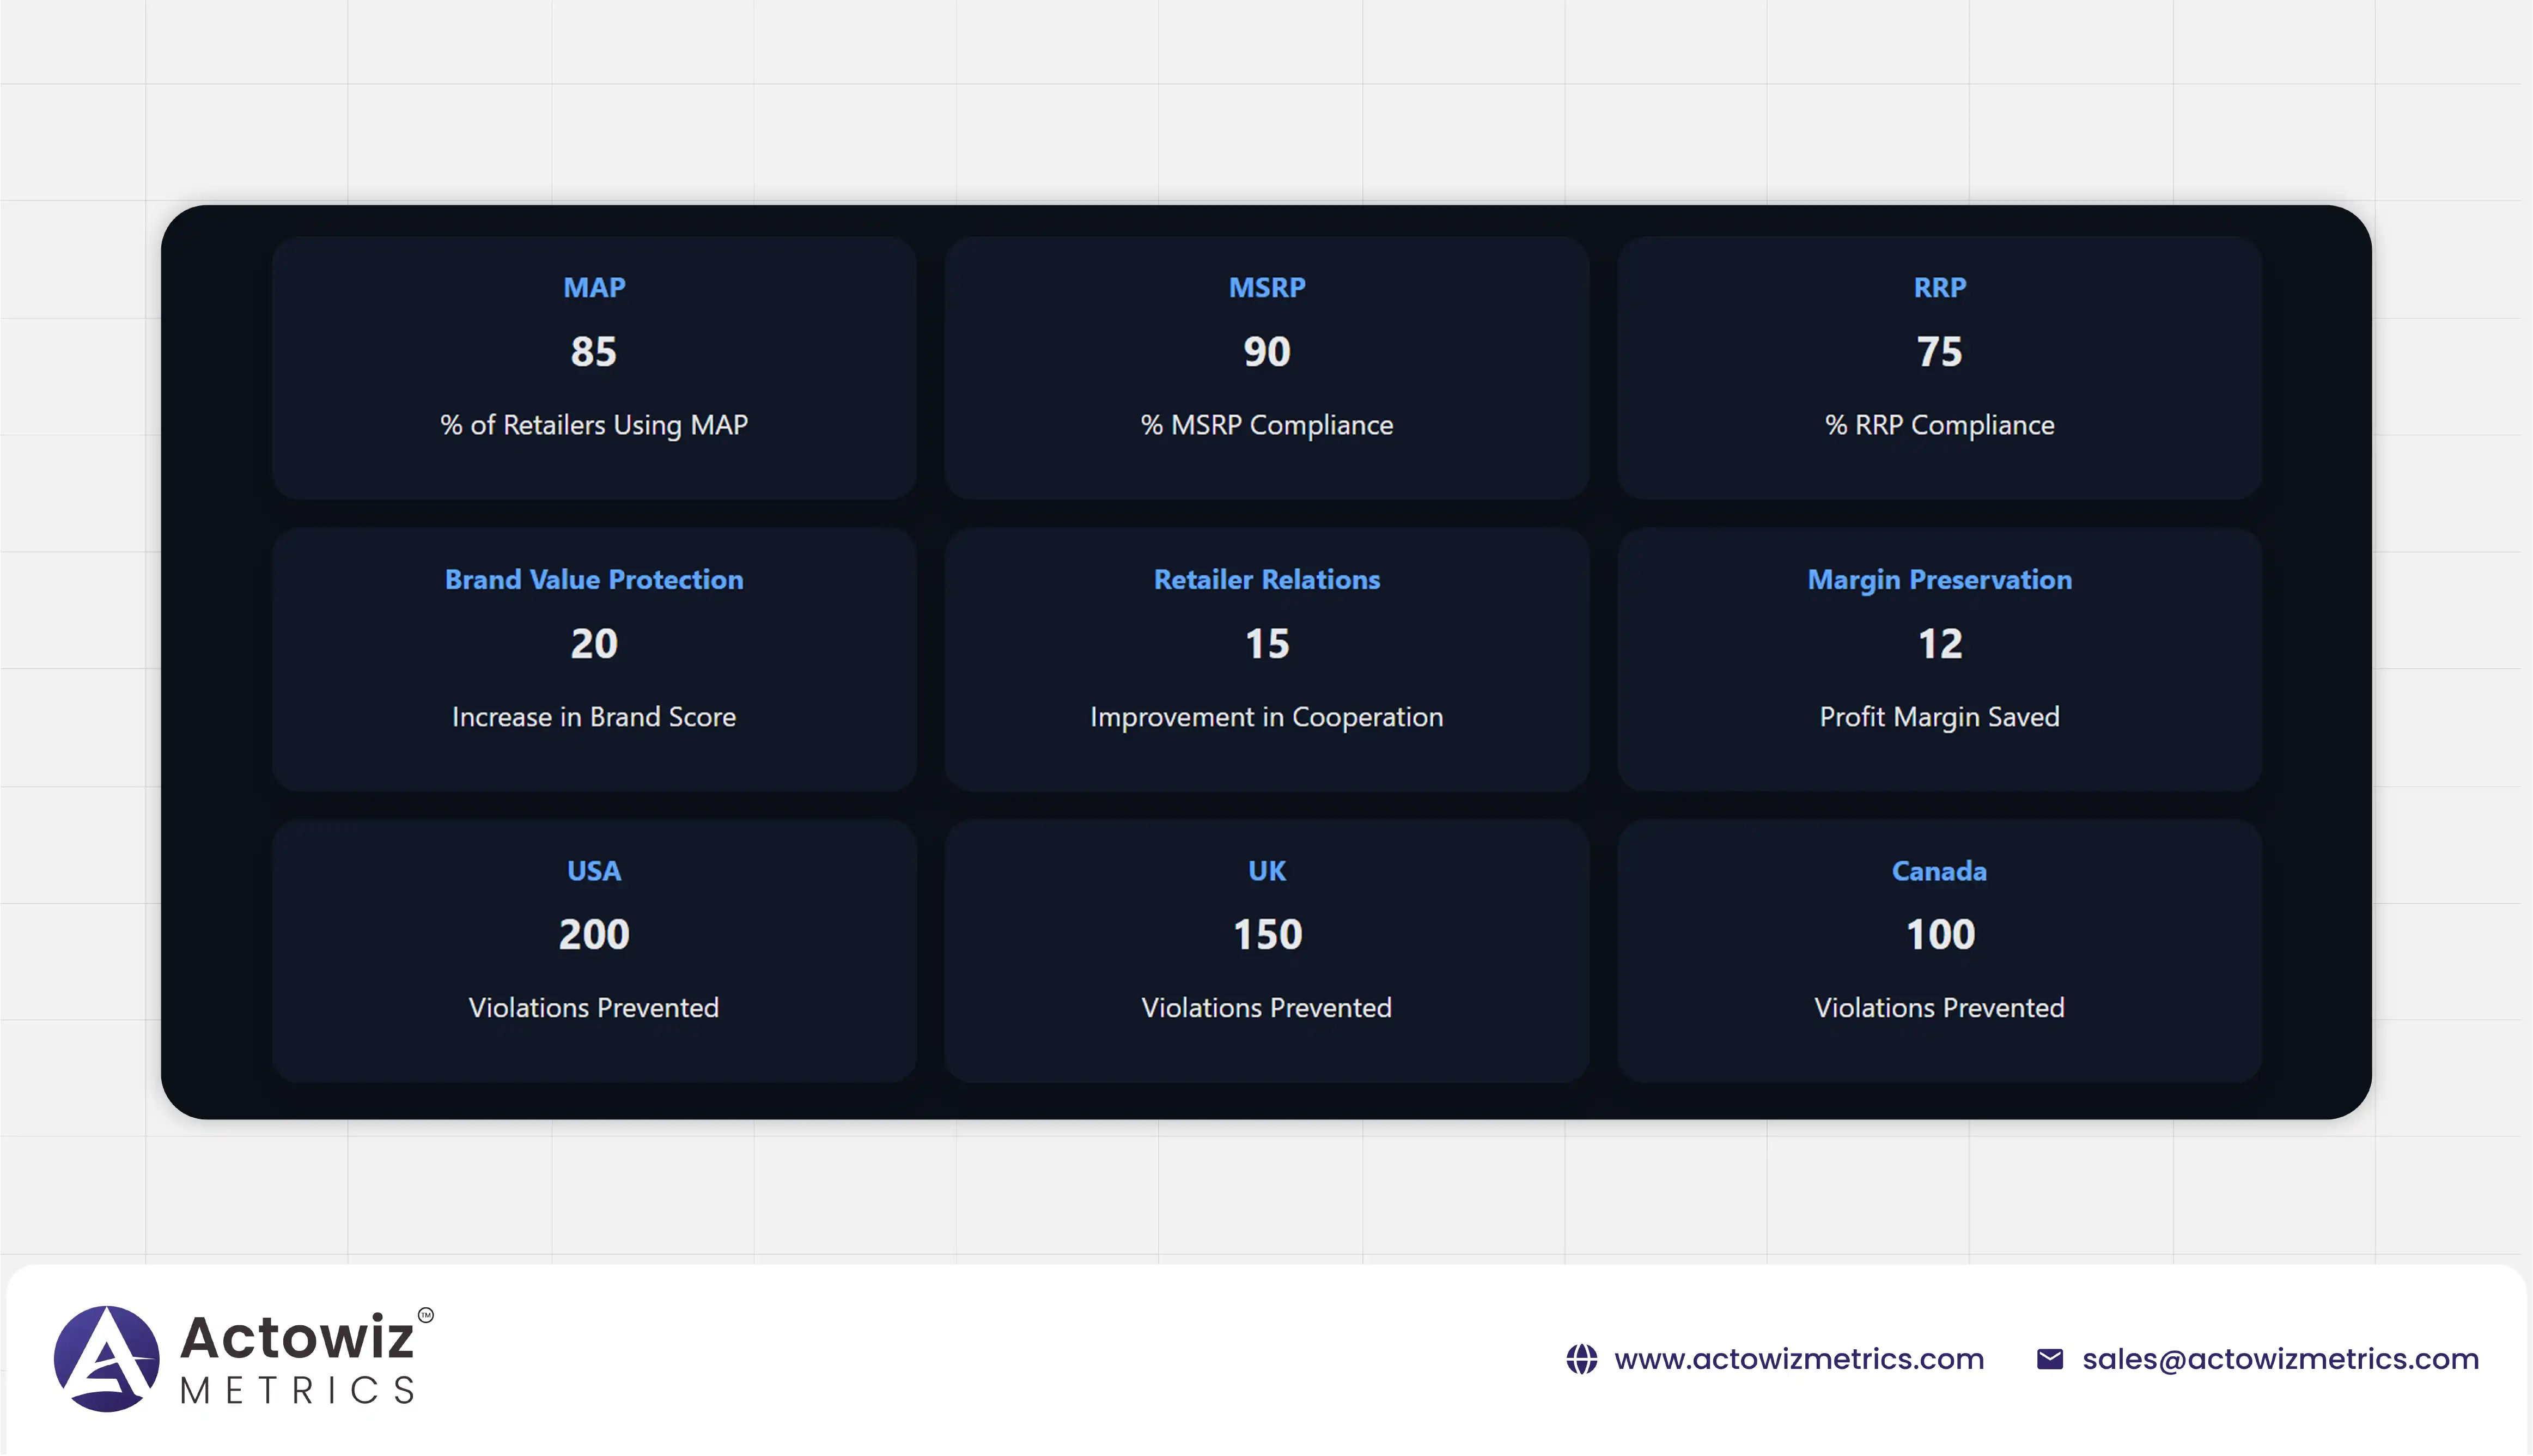Click 'Profit Margin Saved' label
The height and width of the screenshot is (1456, 2533).
tap(1940, 717)
